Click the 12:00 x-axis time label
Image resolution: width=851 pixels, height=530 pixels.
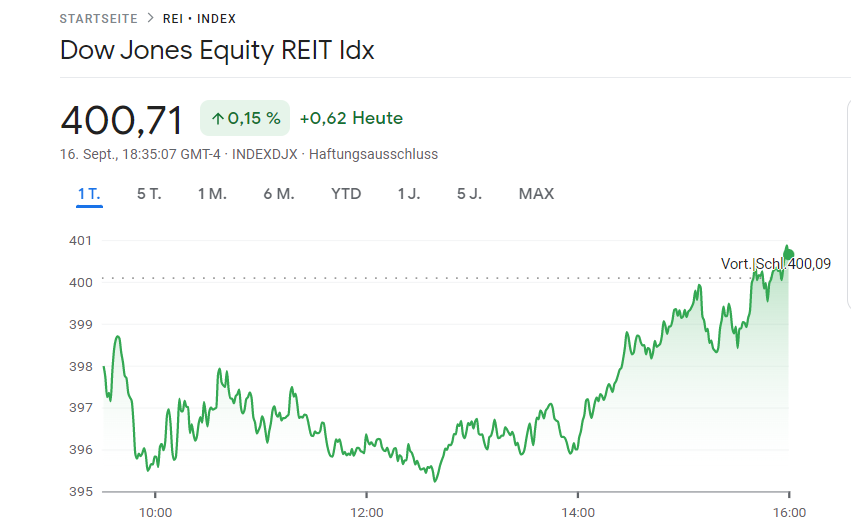coord(367,513)
